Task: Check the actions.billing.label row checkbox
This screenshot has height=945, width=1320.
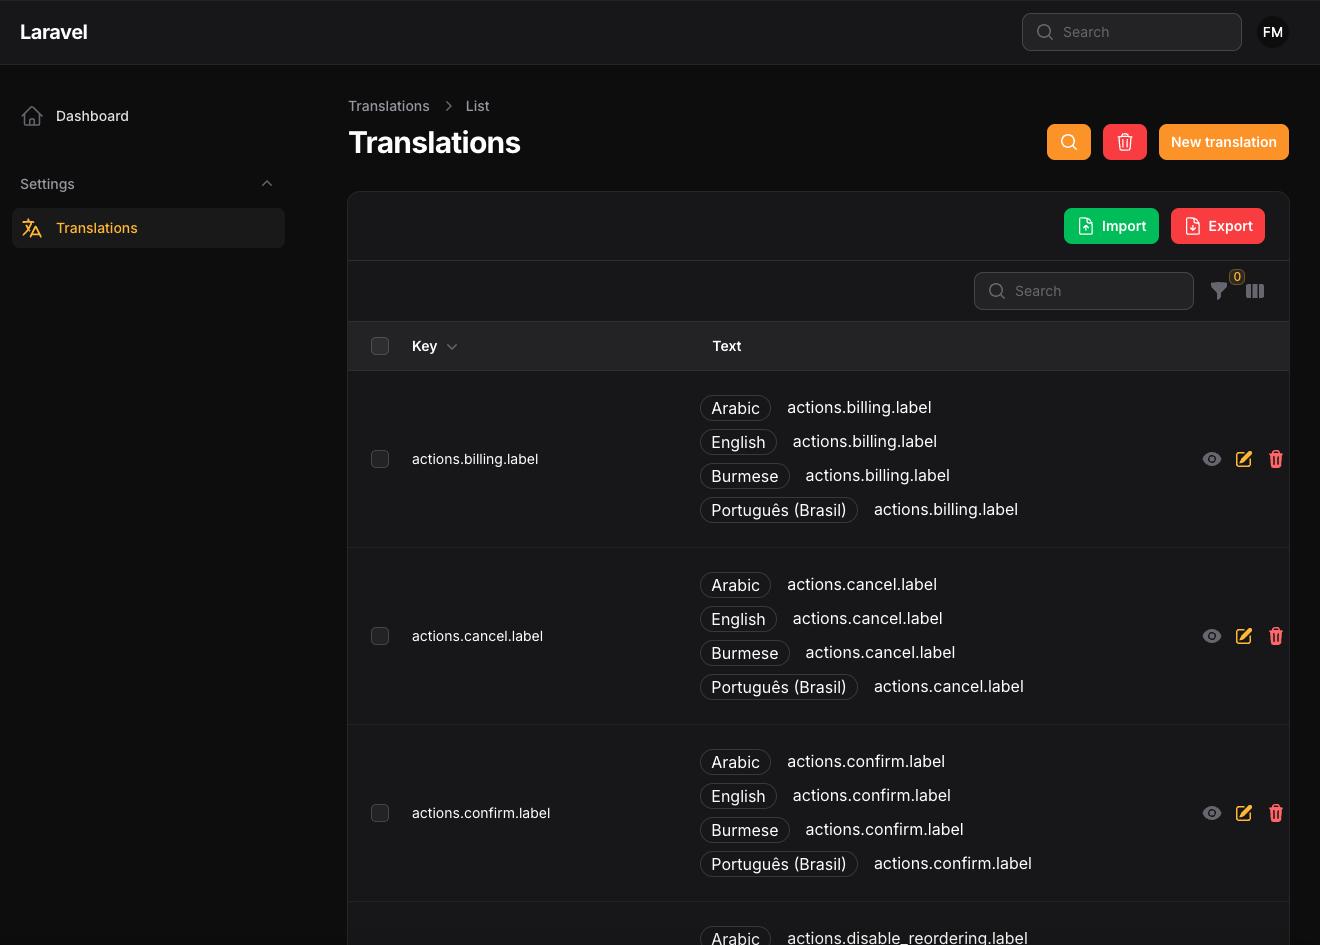Action: (x=380, y=459)
